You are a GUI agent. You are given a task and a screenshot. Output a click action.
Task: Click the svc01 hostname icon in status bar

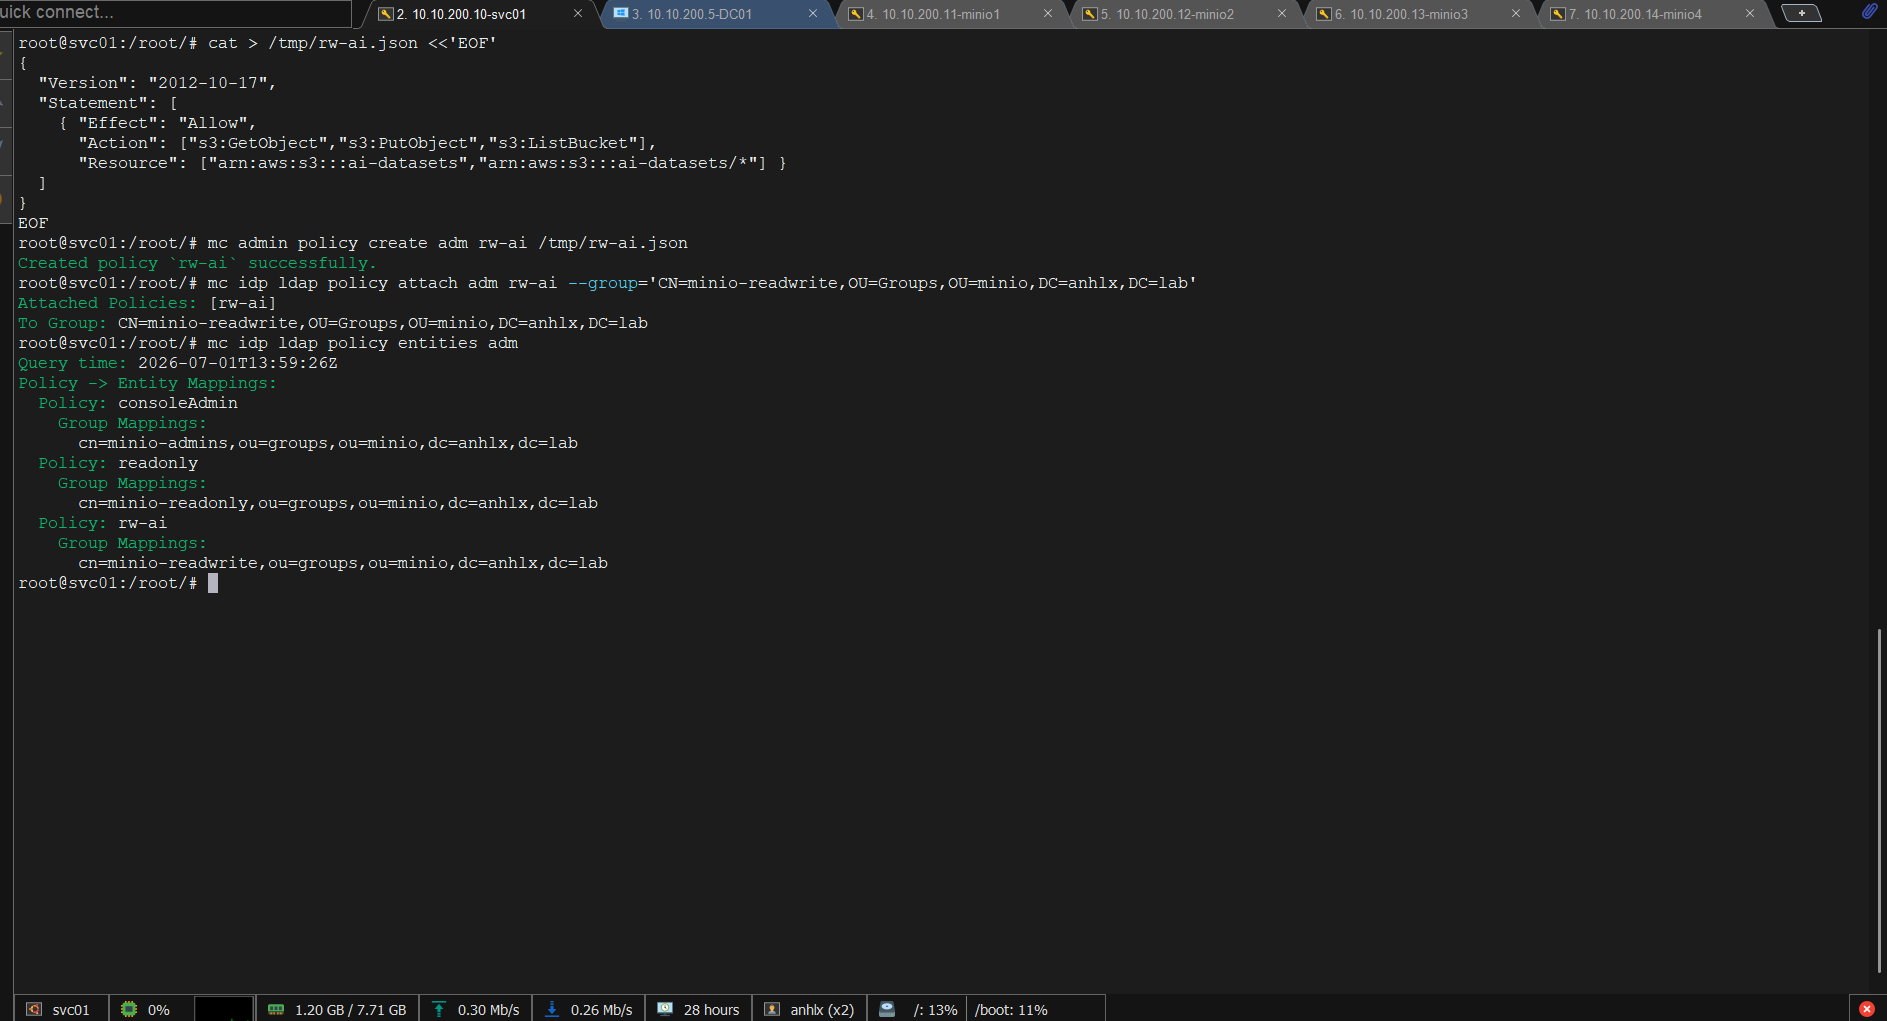point(34,1009)
